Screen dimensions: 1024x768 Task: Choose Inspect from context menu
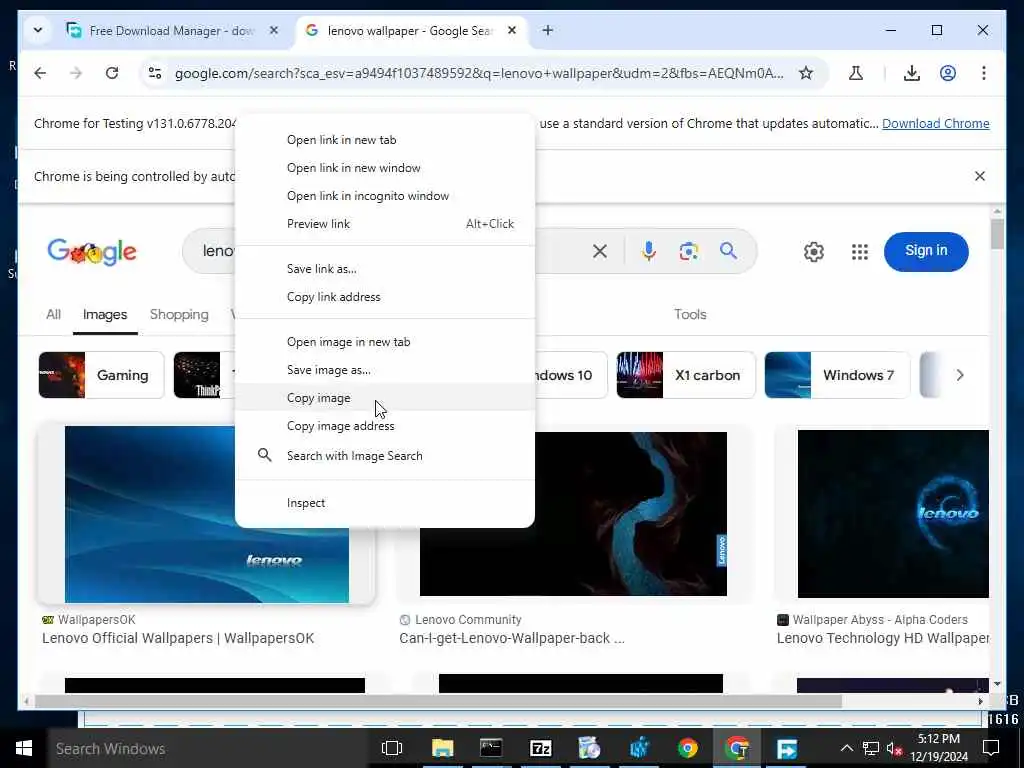point(385,503)
